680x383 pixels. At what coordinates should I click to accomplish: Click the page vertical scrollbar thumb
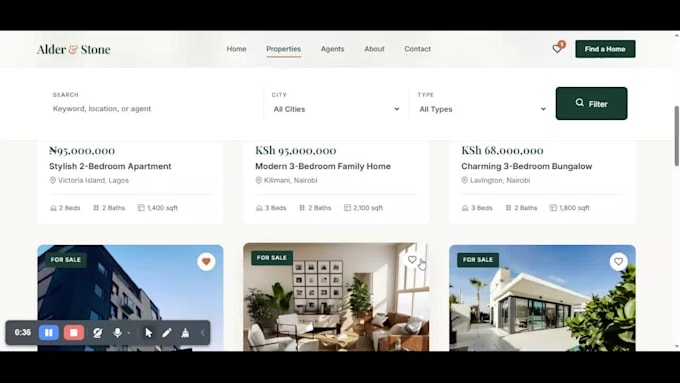[x=677, y=136]
